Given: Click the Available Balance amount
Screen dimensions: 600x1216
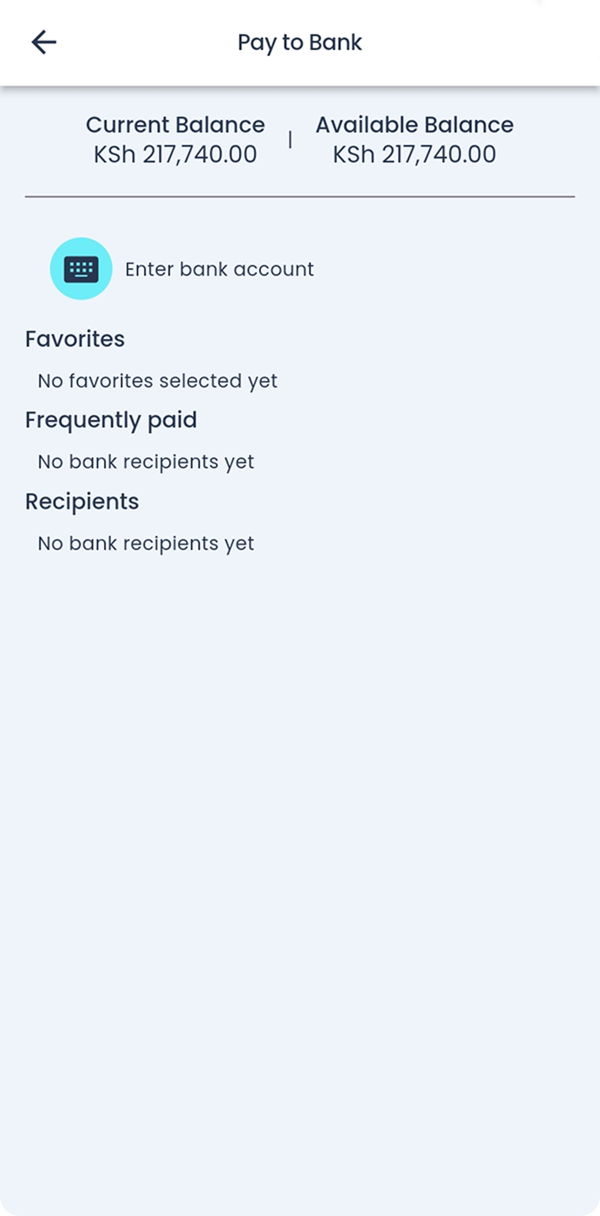Looking at the screenshot, I should click(x=414, y=153).
